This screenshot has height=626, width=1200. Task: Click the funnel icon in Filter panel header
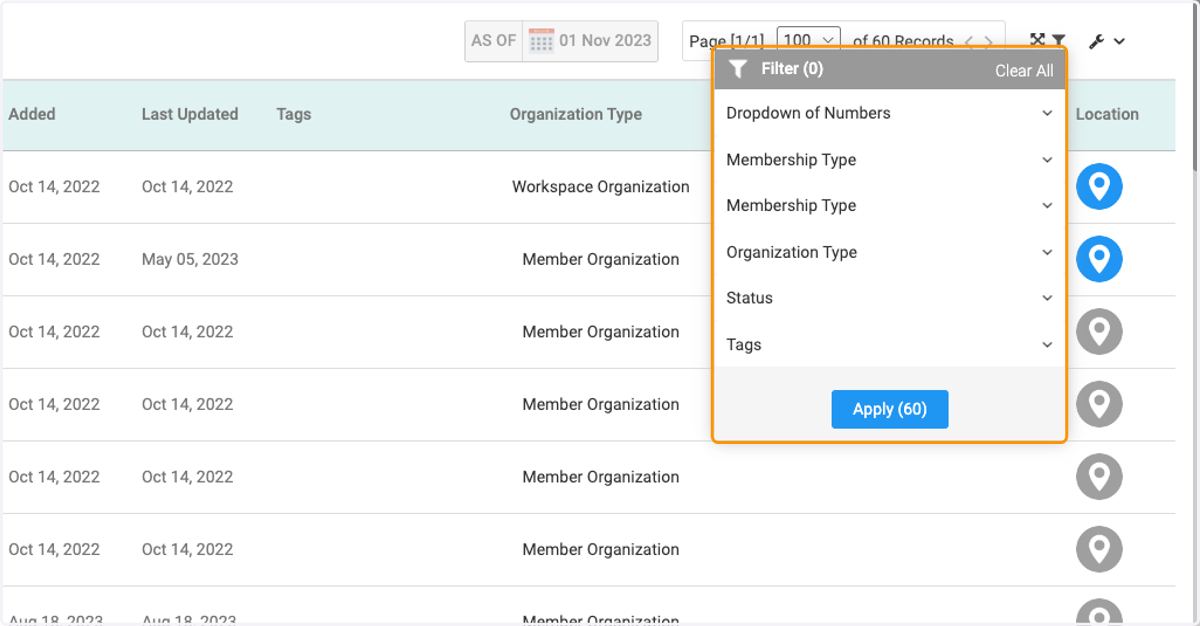pos(738,69)
